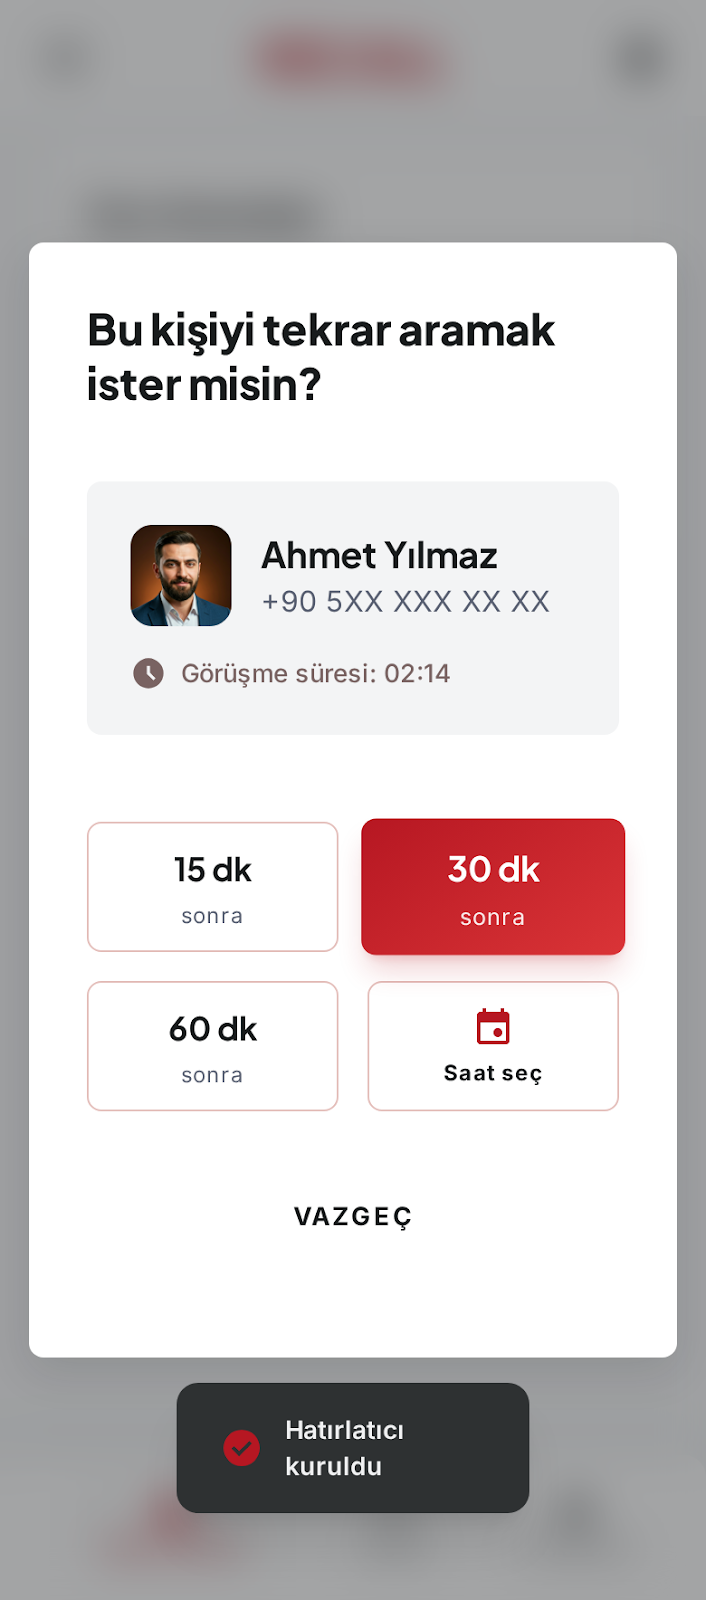Select the 15 dk sonra reminder option
This screenshot has width=706, height=1600.
click(x=212, y=886)
